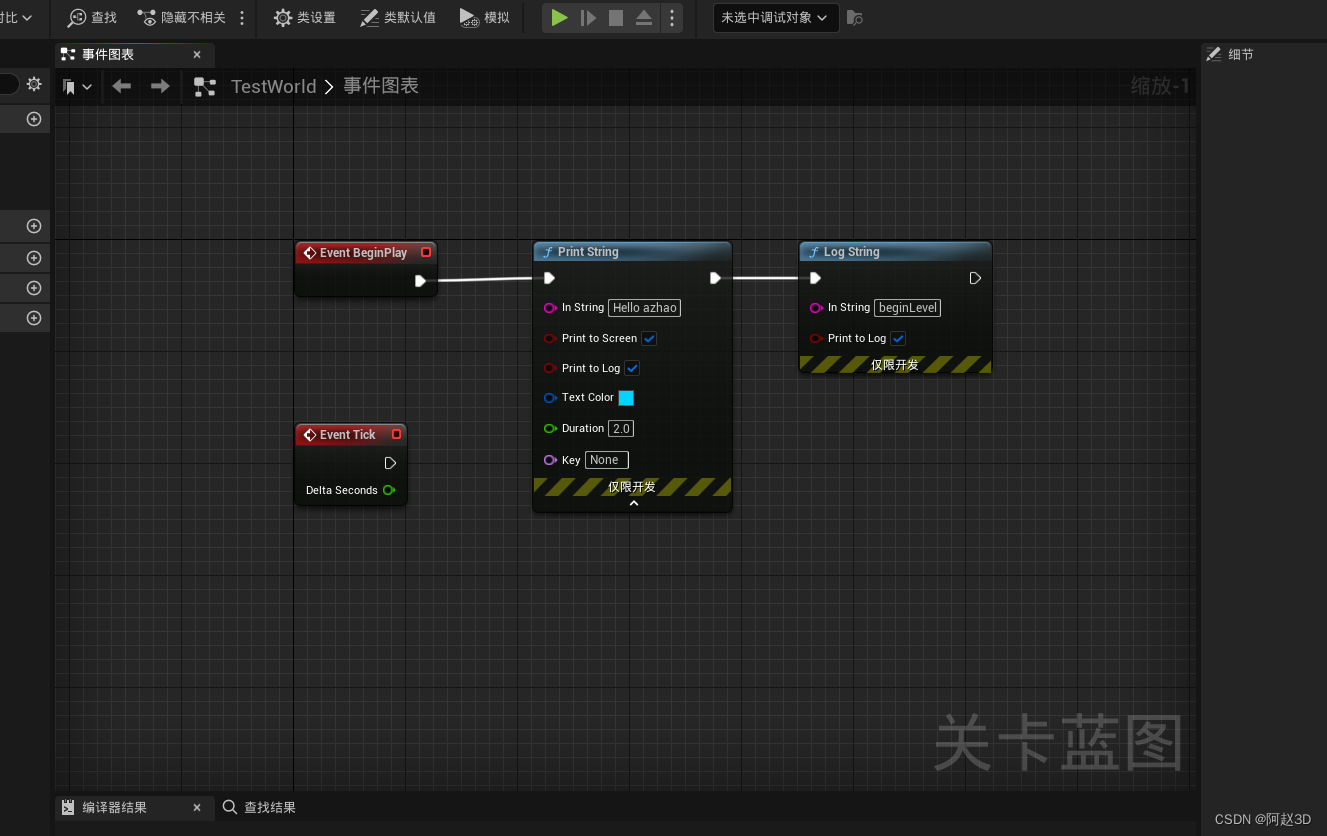
Task: Click the Text Color blue pin
Action: pos(550,398)
